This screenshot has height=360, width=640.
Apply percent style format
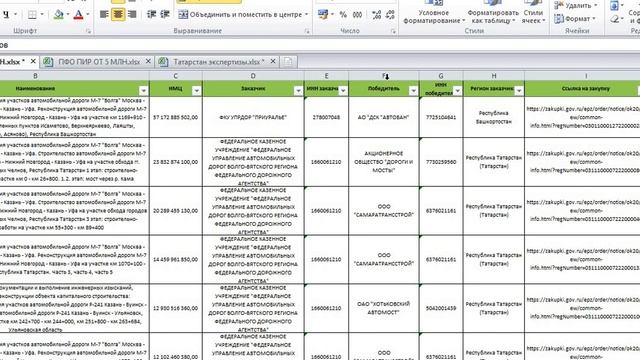coord(343,15)
